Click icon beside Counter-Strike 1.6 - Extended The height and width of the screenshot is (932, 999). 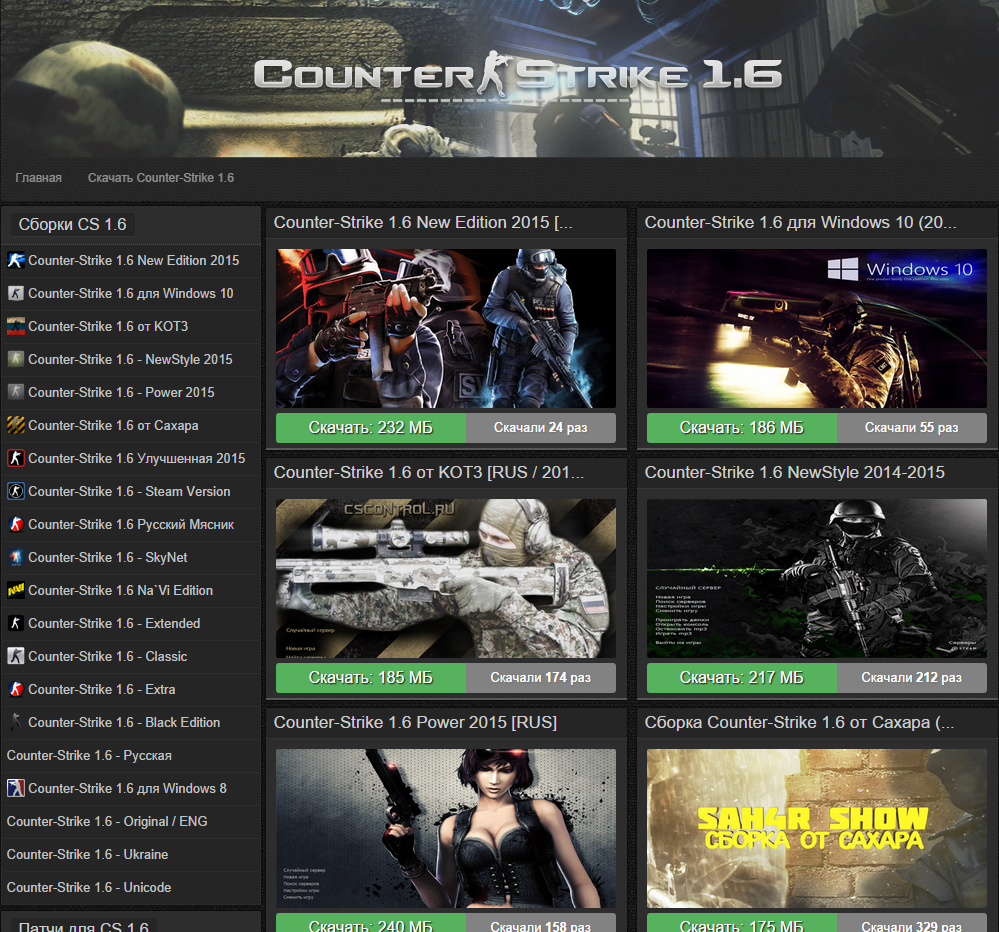click(16, 623)
